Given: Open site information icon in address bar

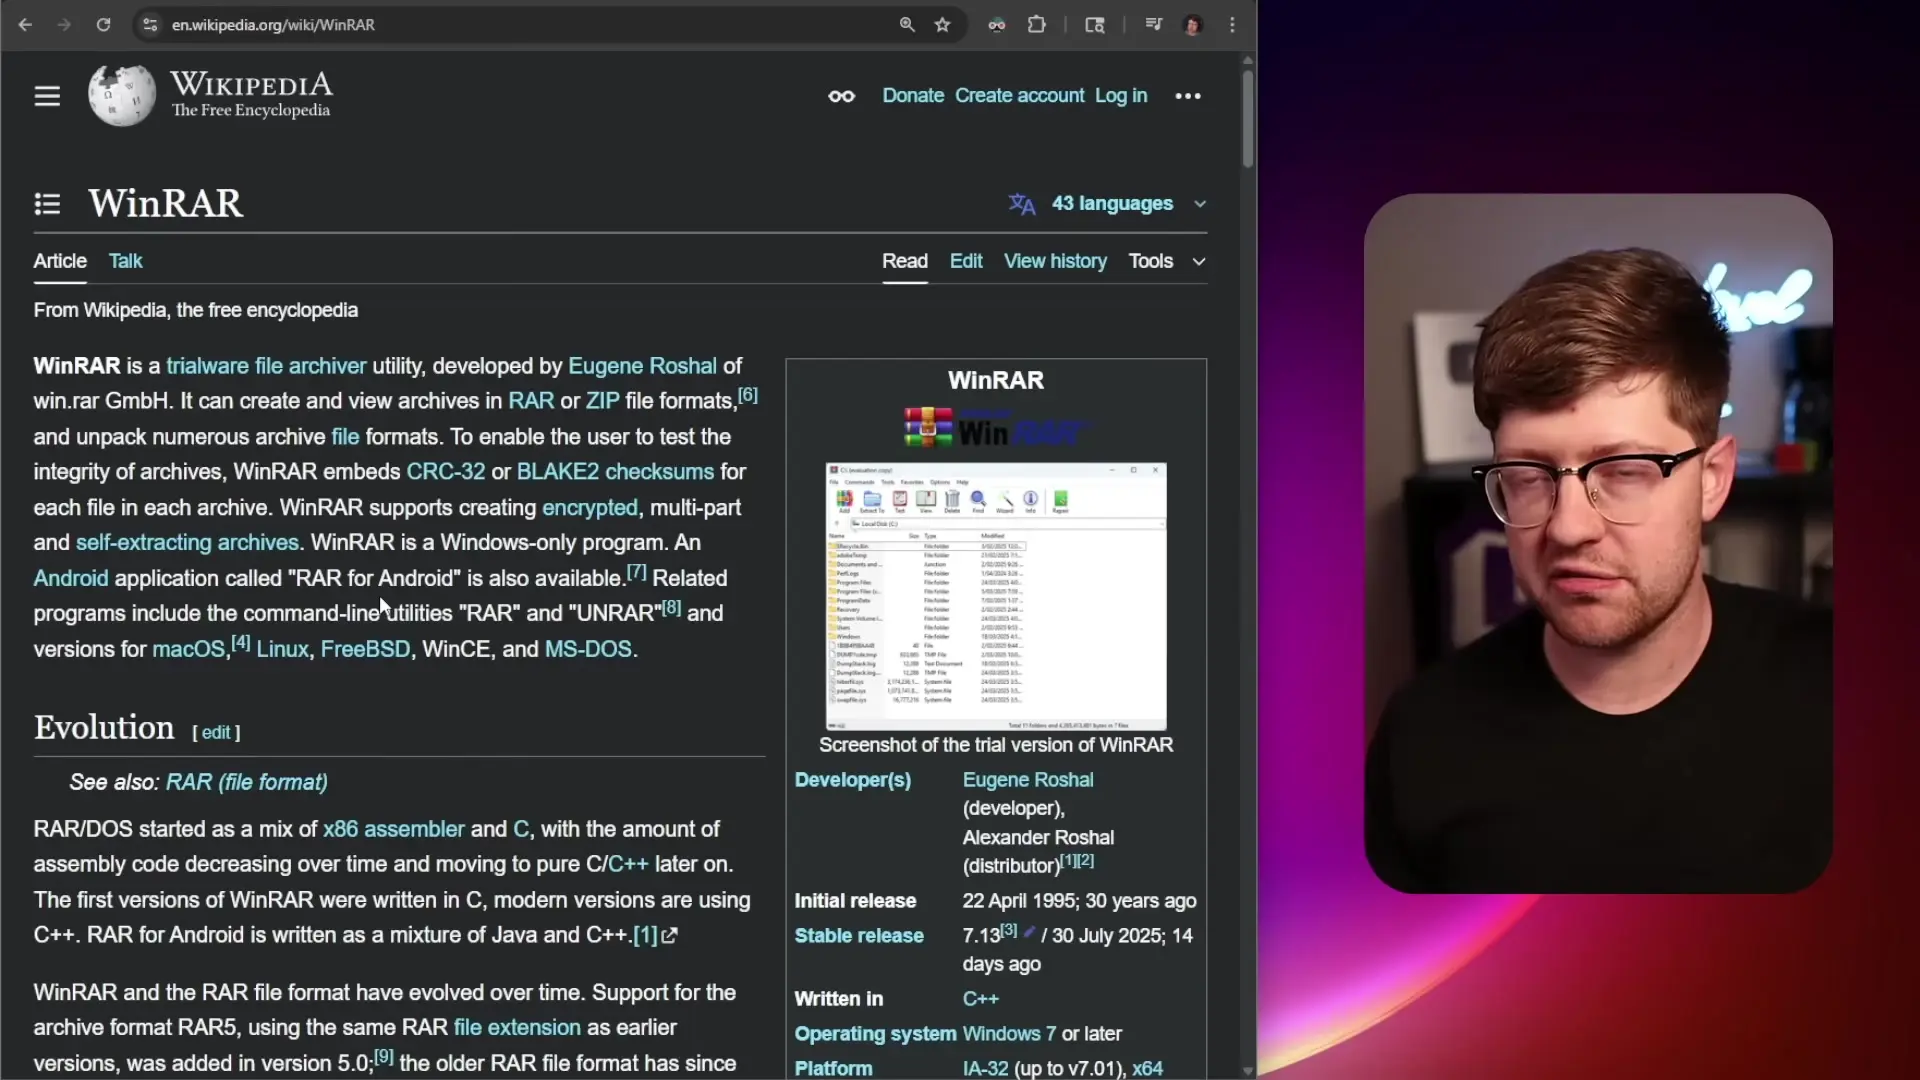Looking at the screenshot, I should (x=150, y=25).
